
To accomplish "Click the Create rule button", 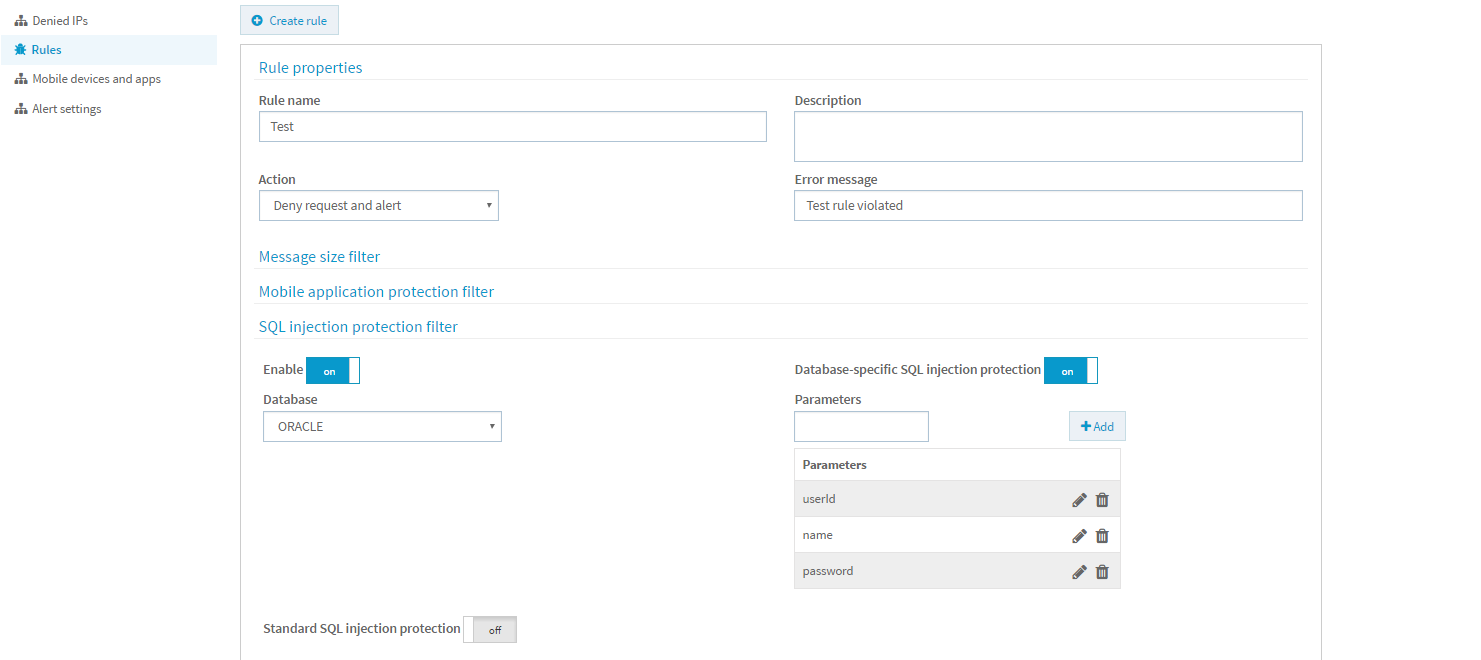I will pos(289,19).
